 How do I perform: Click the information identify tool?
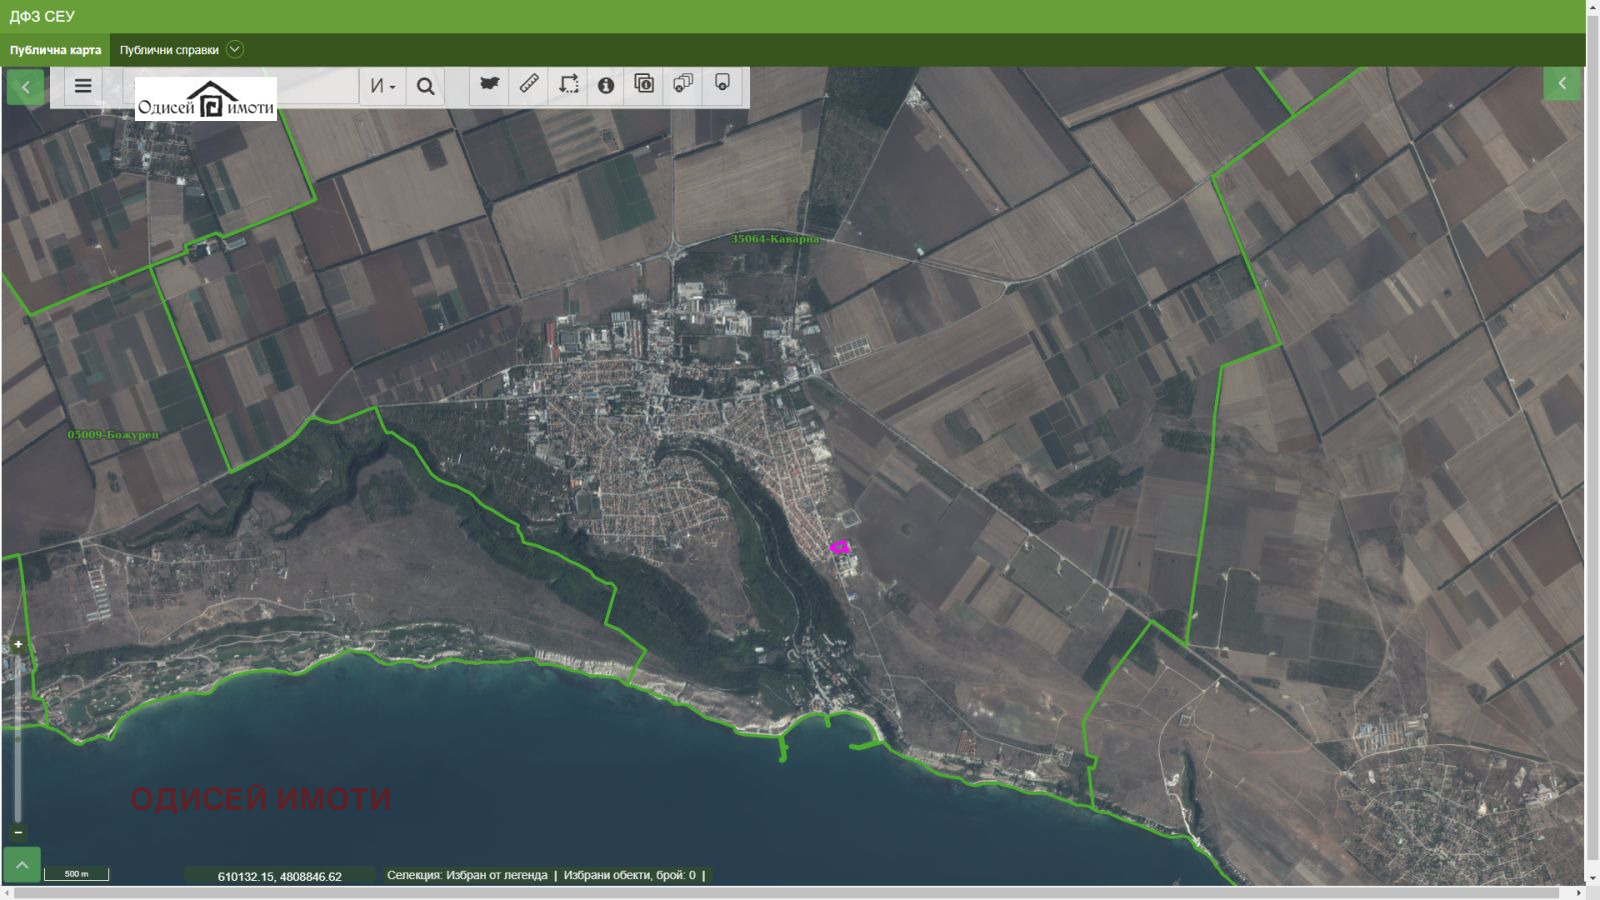pos(606,85)
